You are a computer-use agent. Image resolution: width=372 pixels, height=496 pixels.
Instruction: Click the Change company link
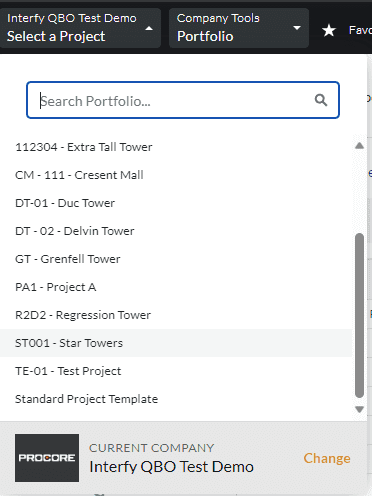tap(327, 458)
